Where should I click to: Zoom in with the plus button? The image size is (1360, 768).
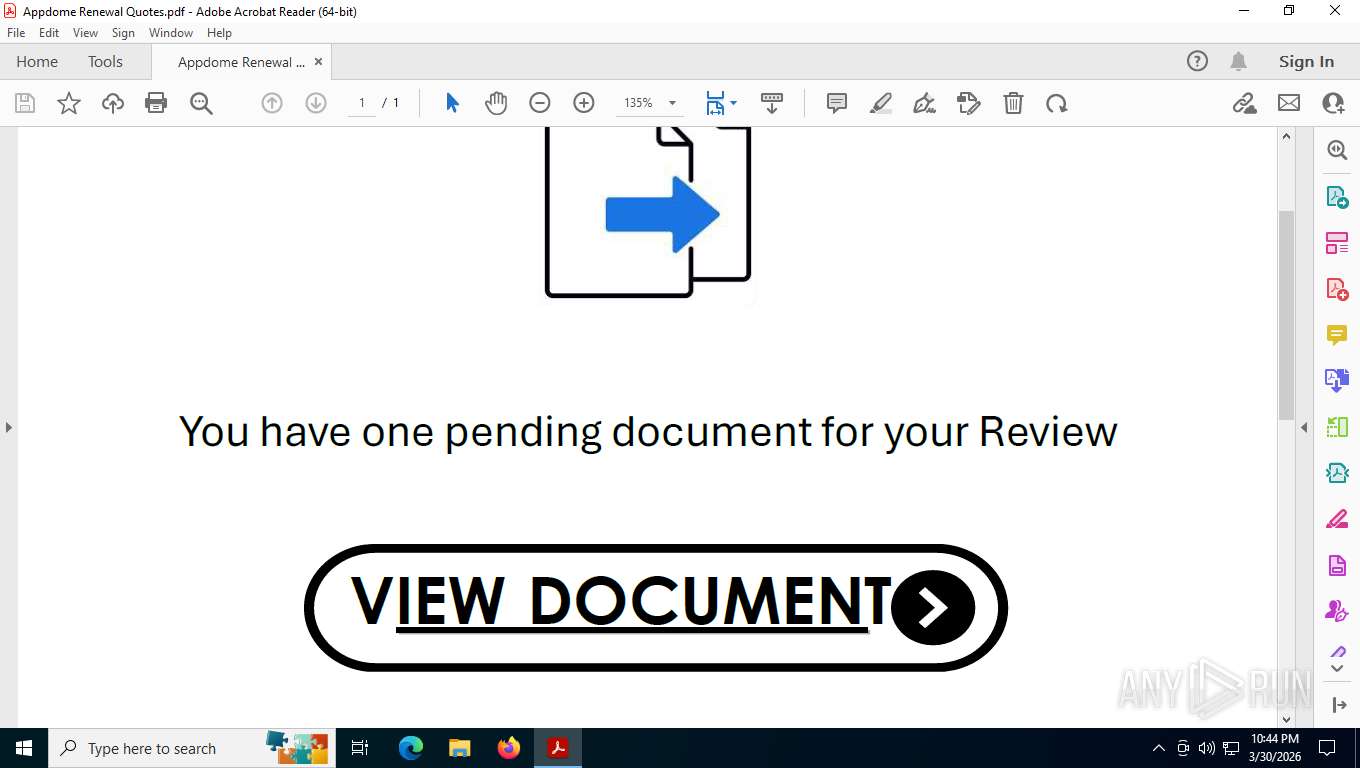click(584, 103)
